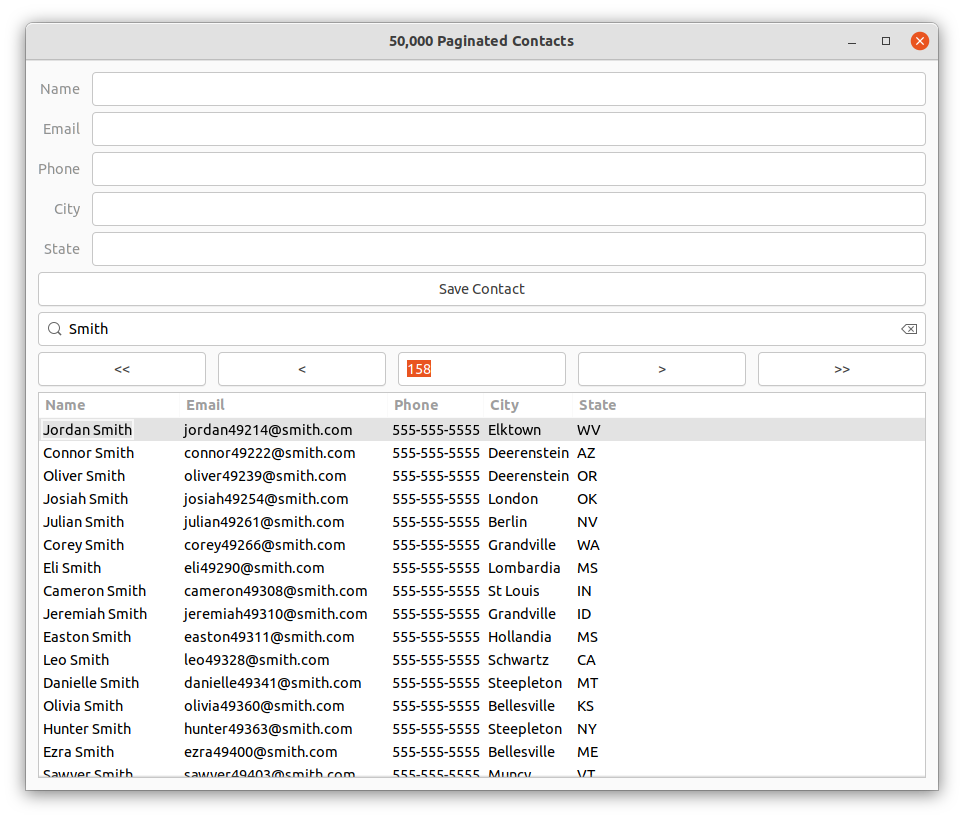This screenshot has width=964, height=819.
Task: Click the Hollandia city cell
Action: pos(520,637)
